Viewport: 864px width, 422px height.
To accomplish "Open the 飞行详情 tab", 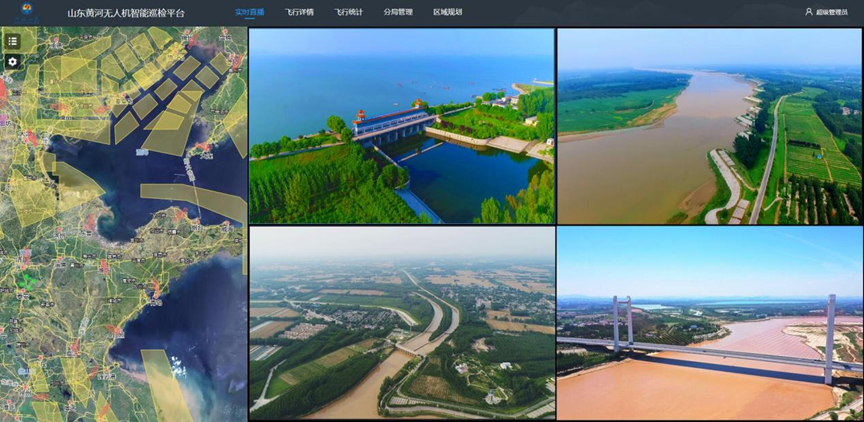I will (x=298, y=12).
